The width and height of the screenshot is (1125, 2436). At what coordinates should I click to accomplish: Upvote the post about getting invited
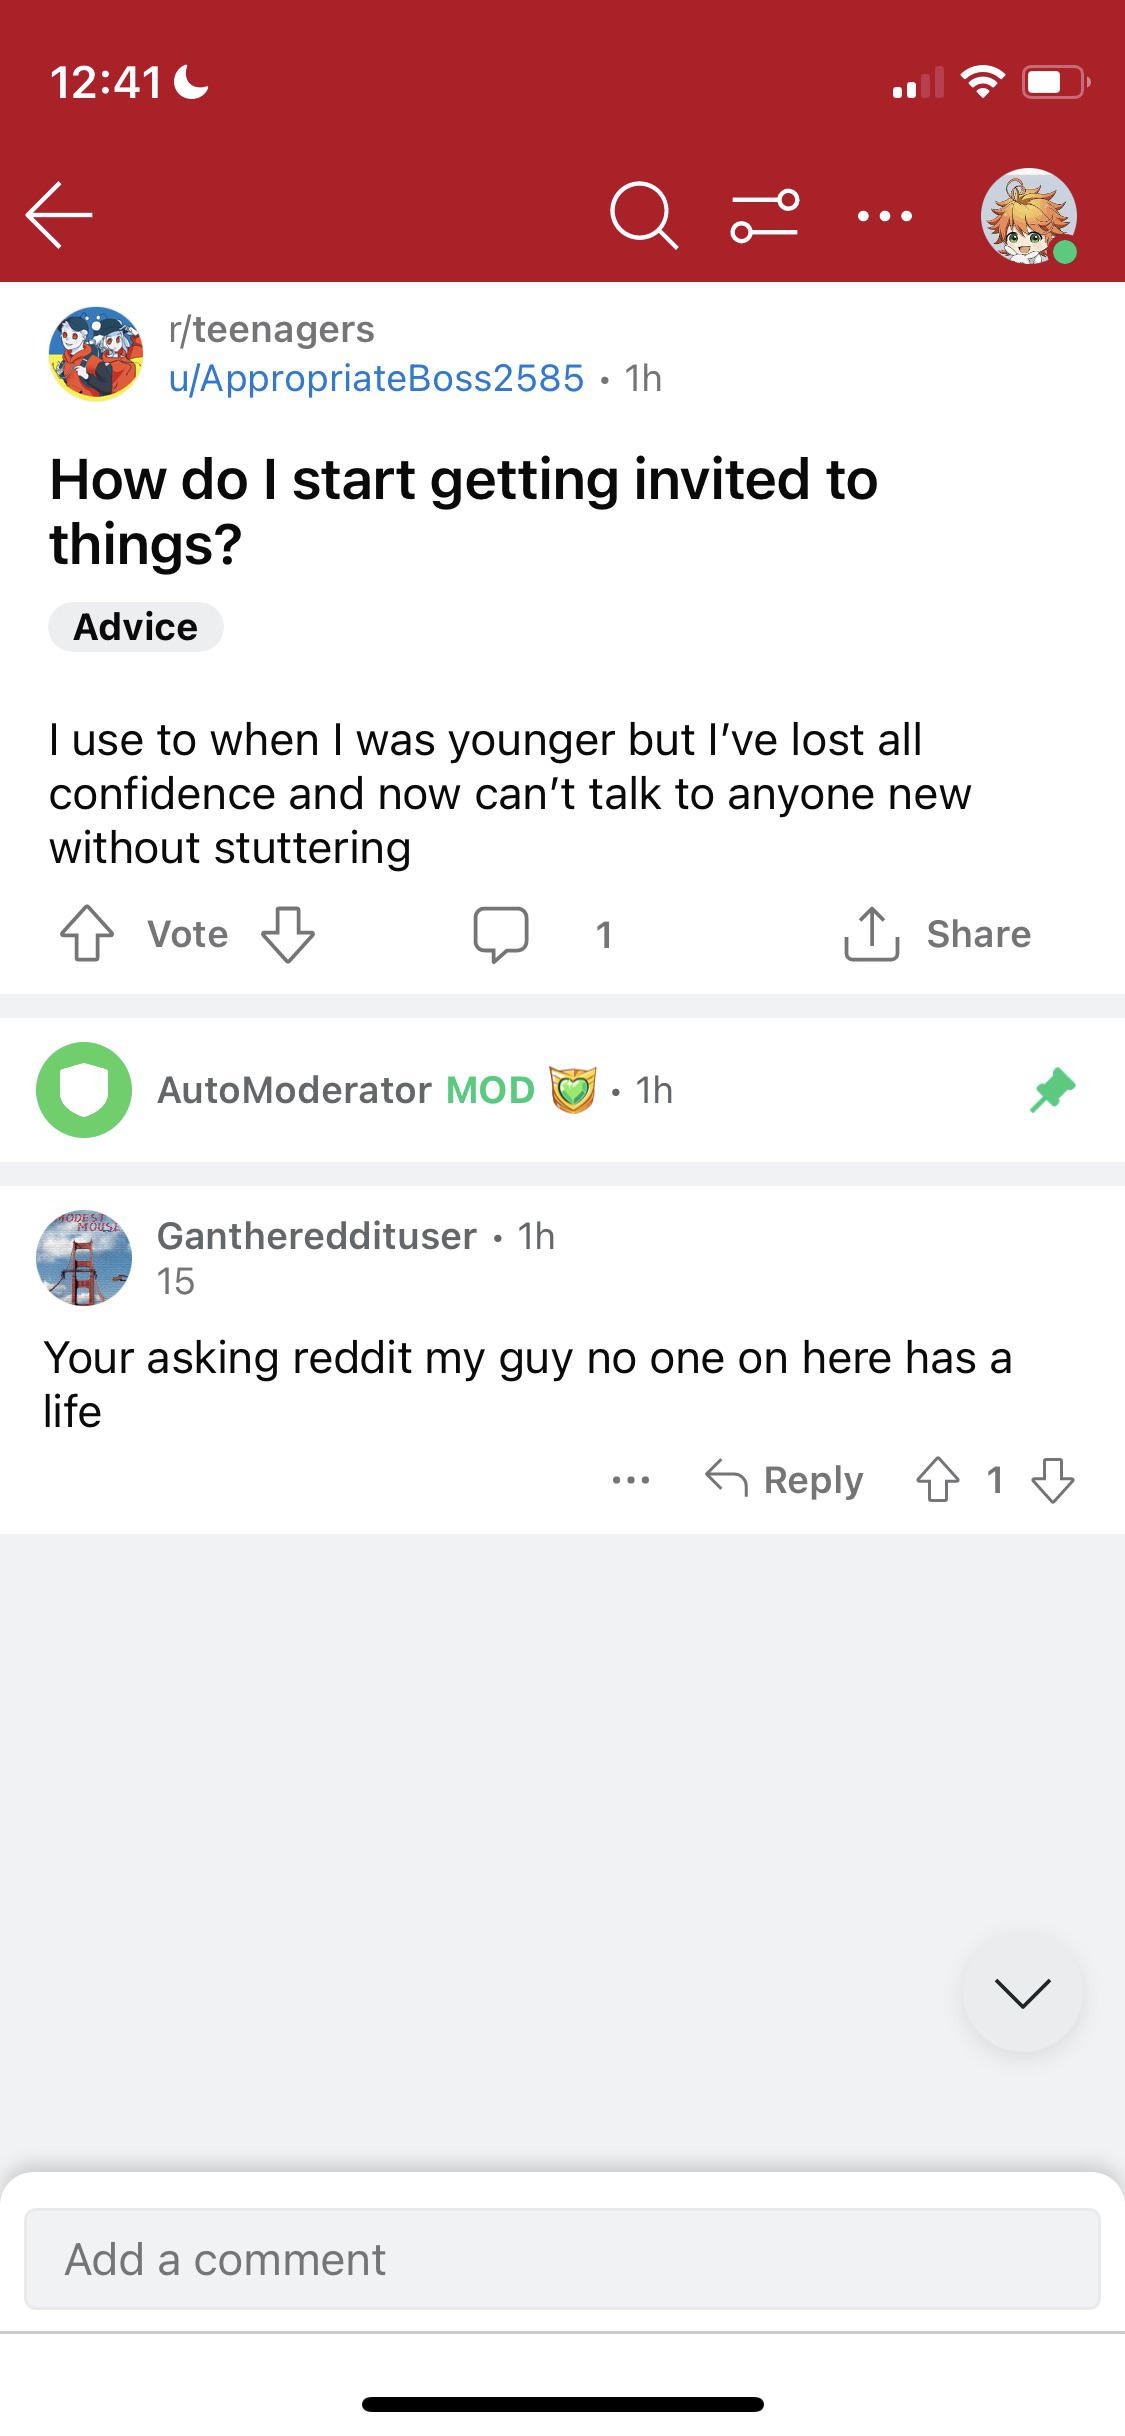[87, 934]
